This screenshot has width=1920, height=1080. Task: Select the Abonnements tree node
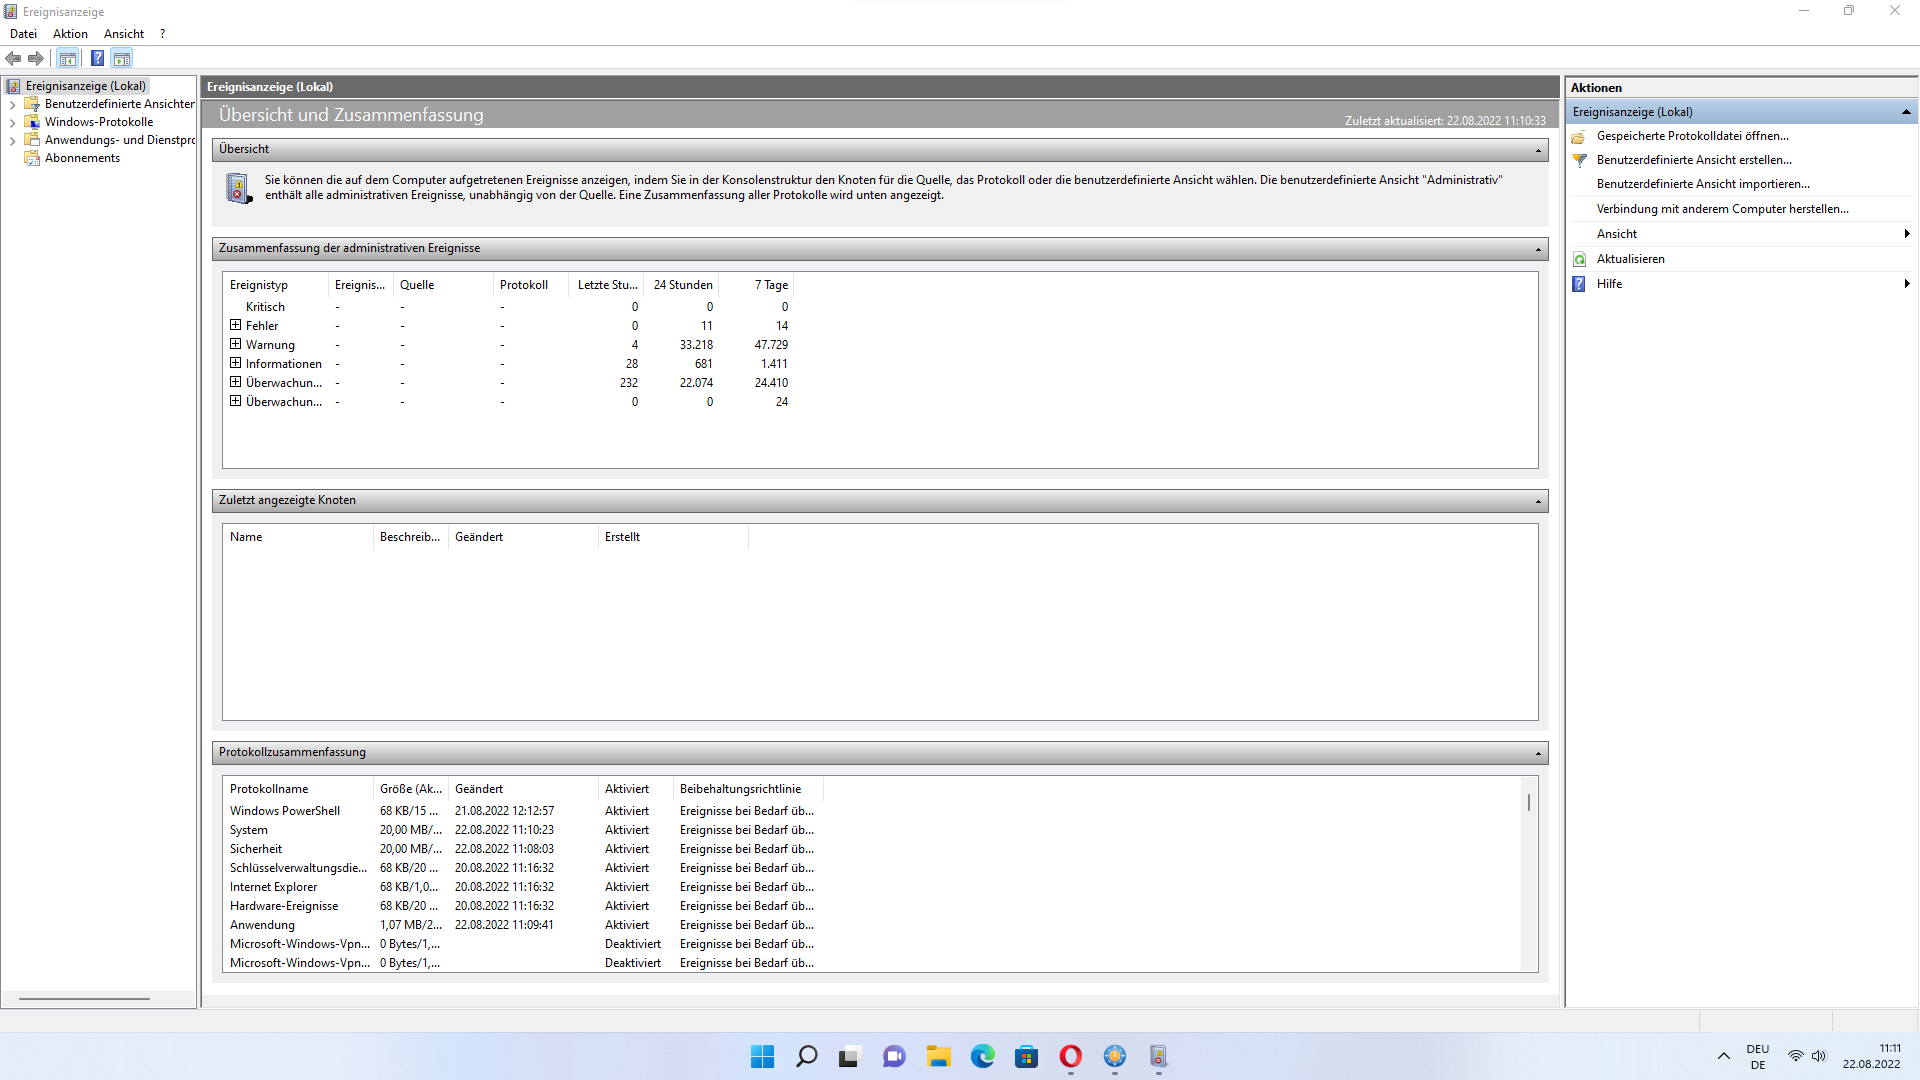click(82, 158)
